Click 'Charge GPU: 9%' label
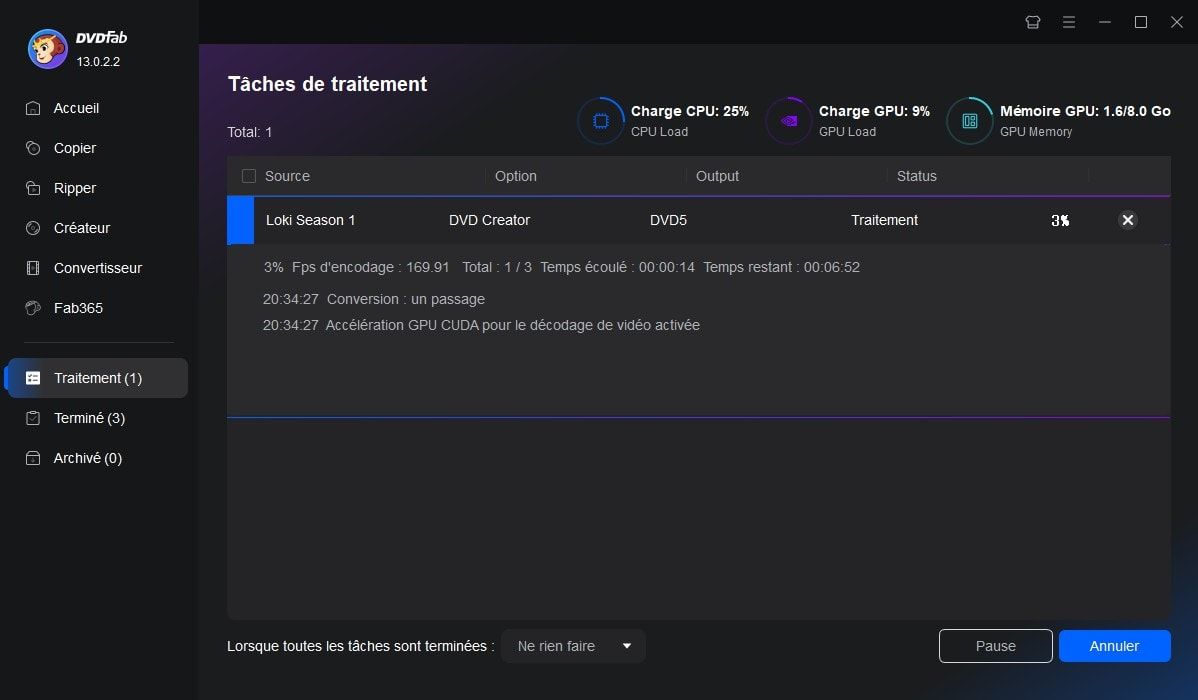 coord(874,111)
